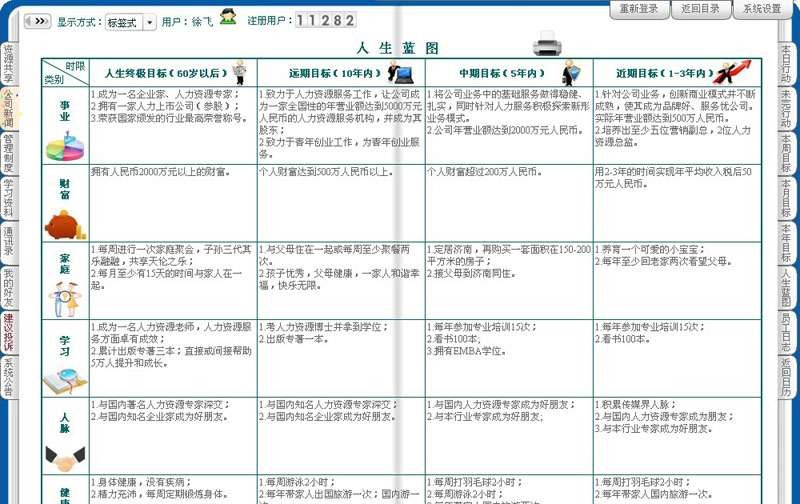The width and height of the screenshot is (800, 504).
Task: Open the 我的好友 side tab
Action: 8,288
